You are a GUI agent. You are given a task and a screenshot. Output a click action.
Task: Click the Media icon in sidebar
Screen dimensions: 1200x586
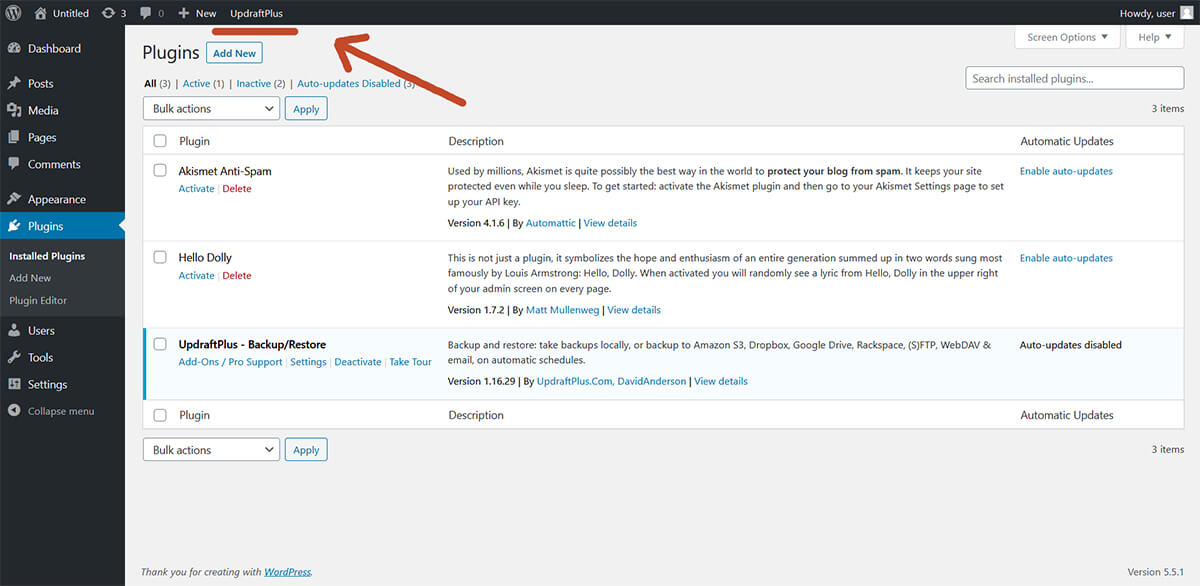(14, 110)
